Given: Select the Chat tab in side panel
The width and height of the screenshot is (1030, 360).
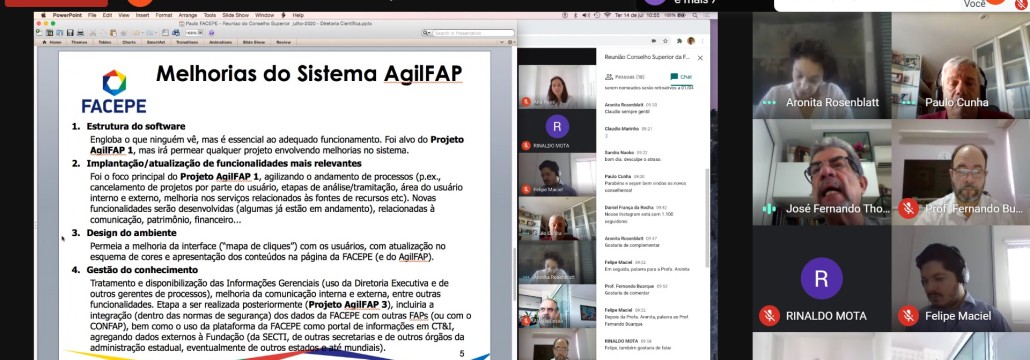Looking at the screenshot, I should (x=681, y=76).
